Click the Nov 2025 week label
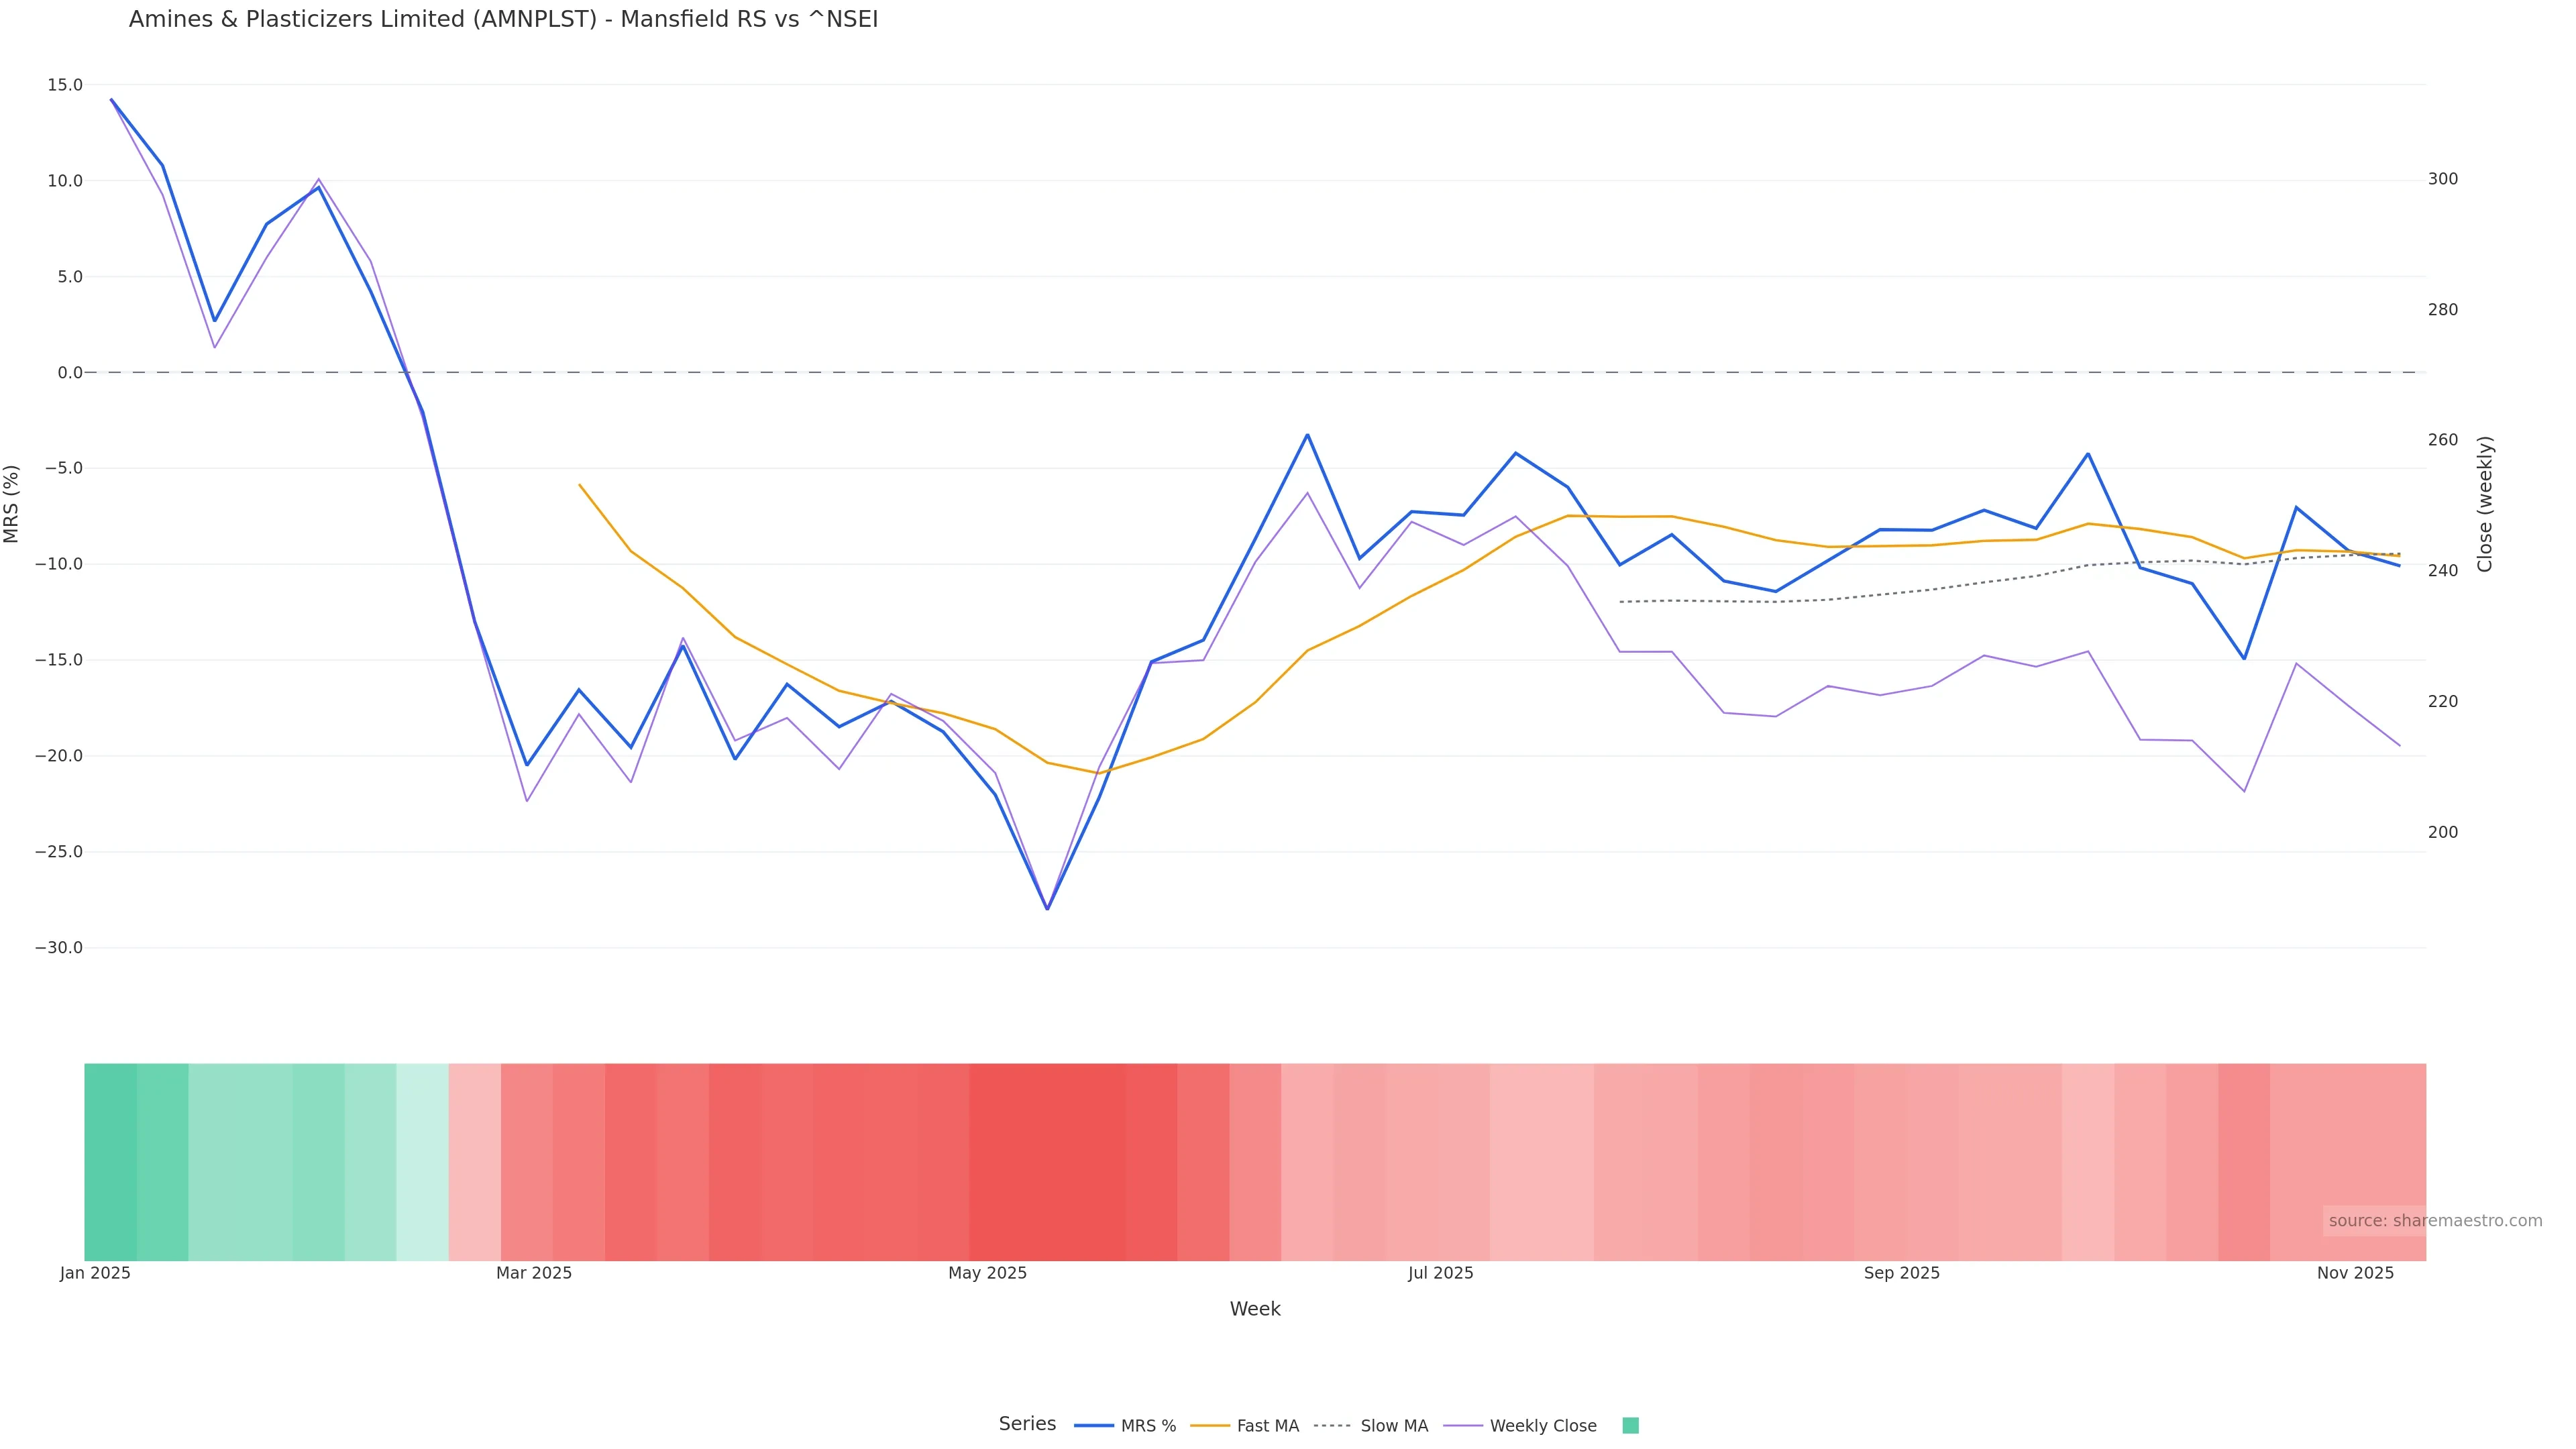 tap(2355, 1273)
